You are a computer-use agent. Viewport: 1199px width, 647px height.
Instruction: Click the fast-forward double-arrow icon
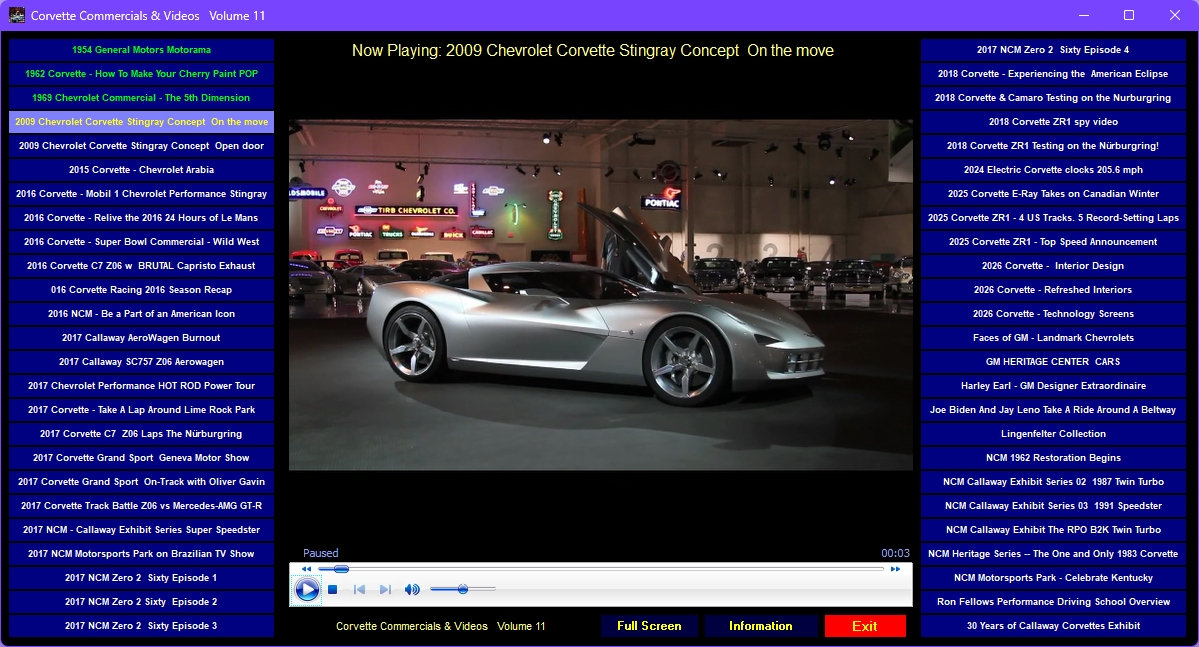click(x=895, y=569)
